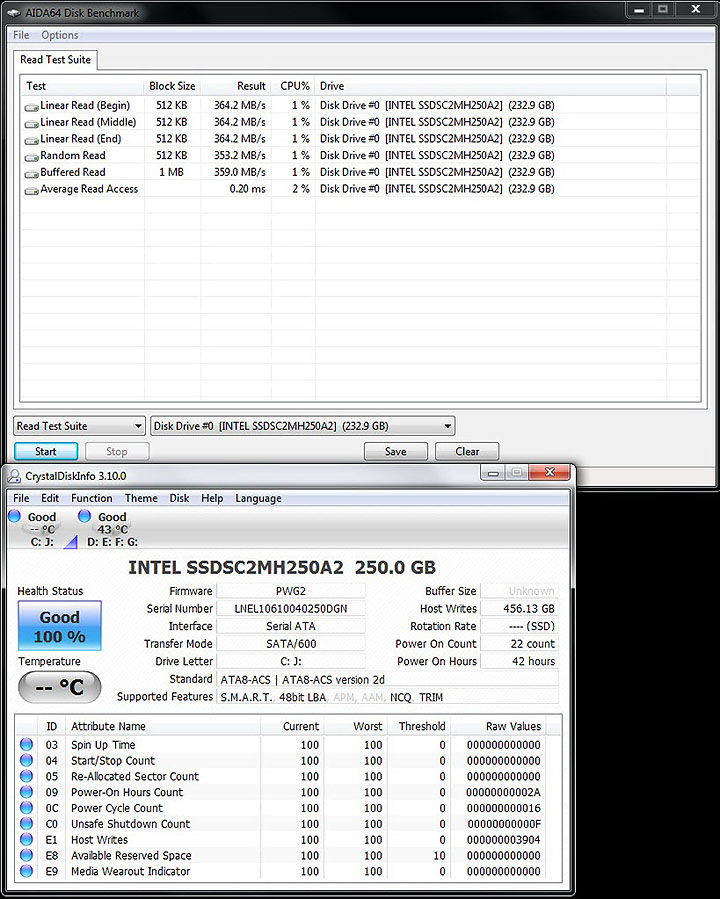This screenshot has height=899, width=720.
Task: Click raw value 000000003904 for Host Writes
Action: pyautogui.click(x=503, y=839)
